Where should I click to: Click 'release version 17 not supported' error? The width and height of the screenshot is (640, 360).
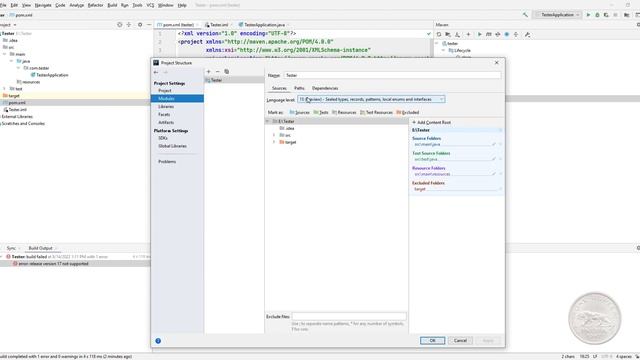point(53,264)
